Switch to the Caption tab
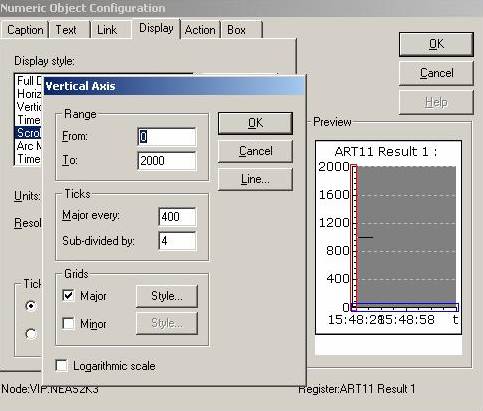This screenshot has height=411, width=483. [25, 30]
